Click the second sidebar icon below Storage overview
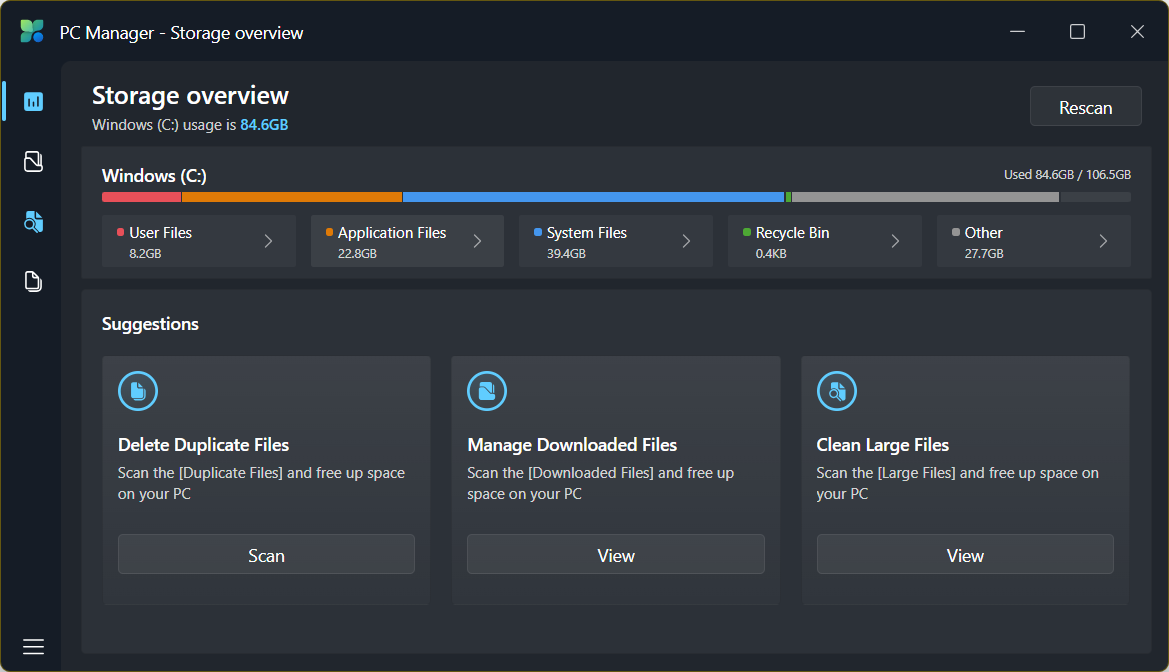Screen dimensions: 1169x672 click(x=33, y=161)
